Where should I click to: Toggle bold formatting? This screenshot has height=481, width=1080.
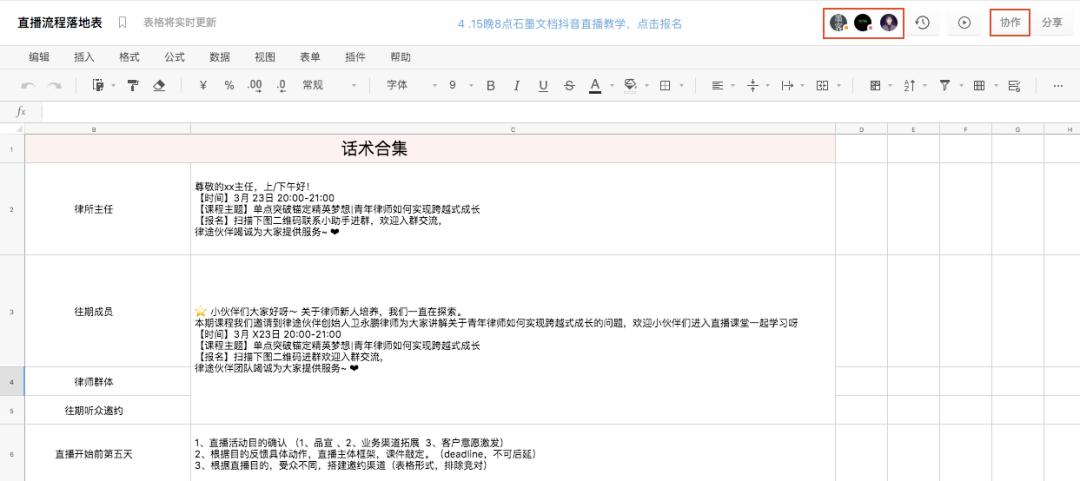491,85
